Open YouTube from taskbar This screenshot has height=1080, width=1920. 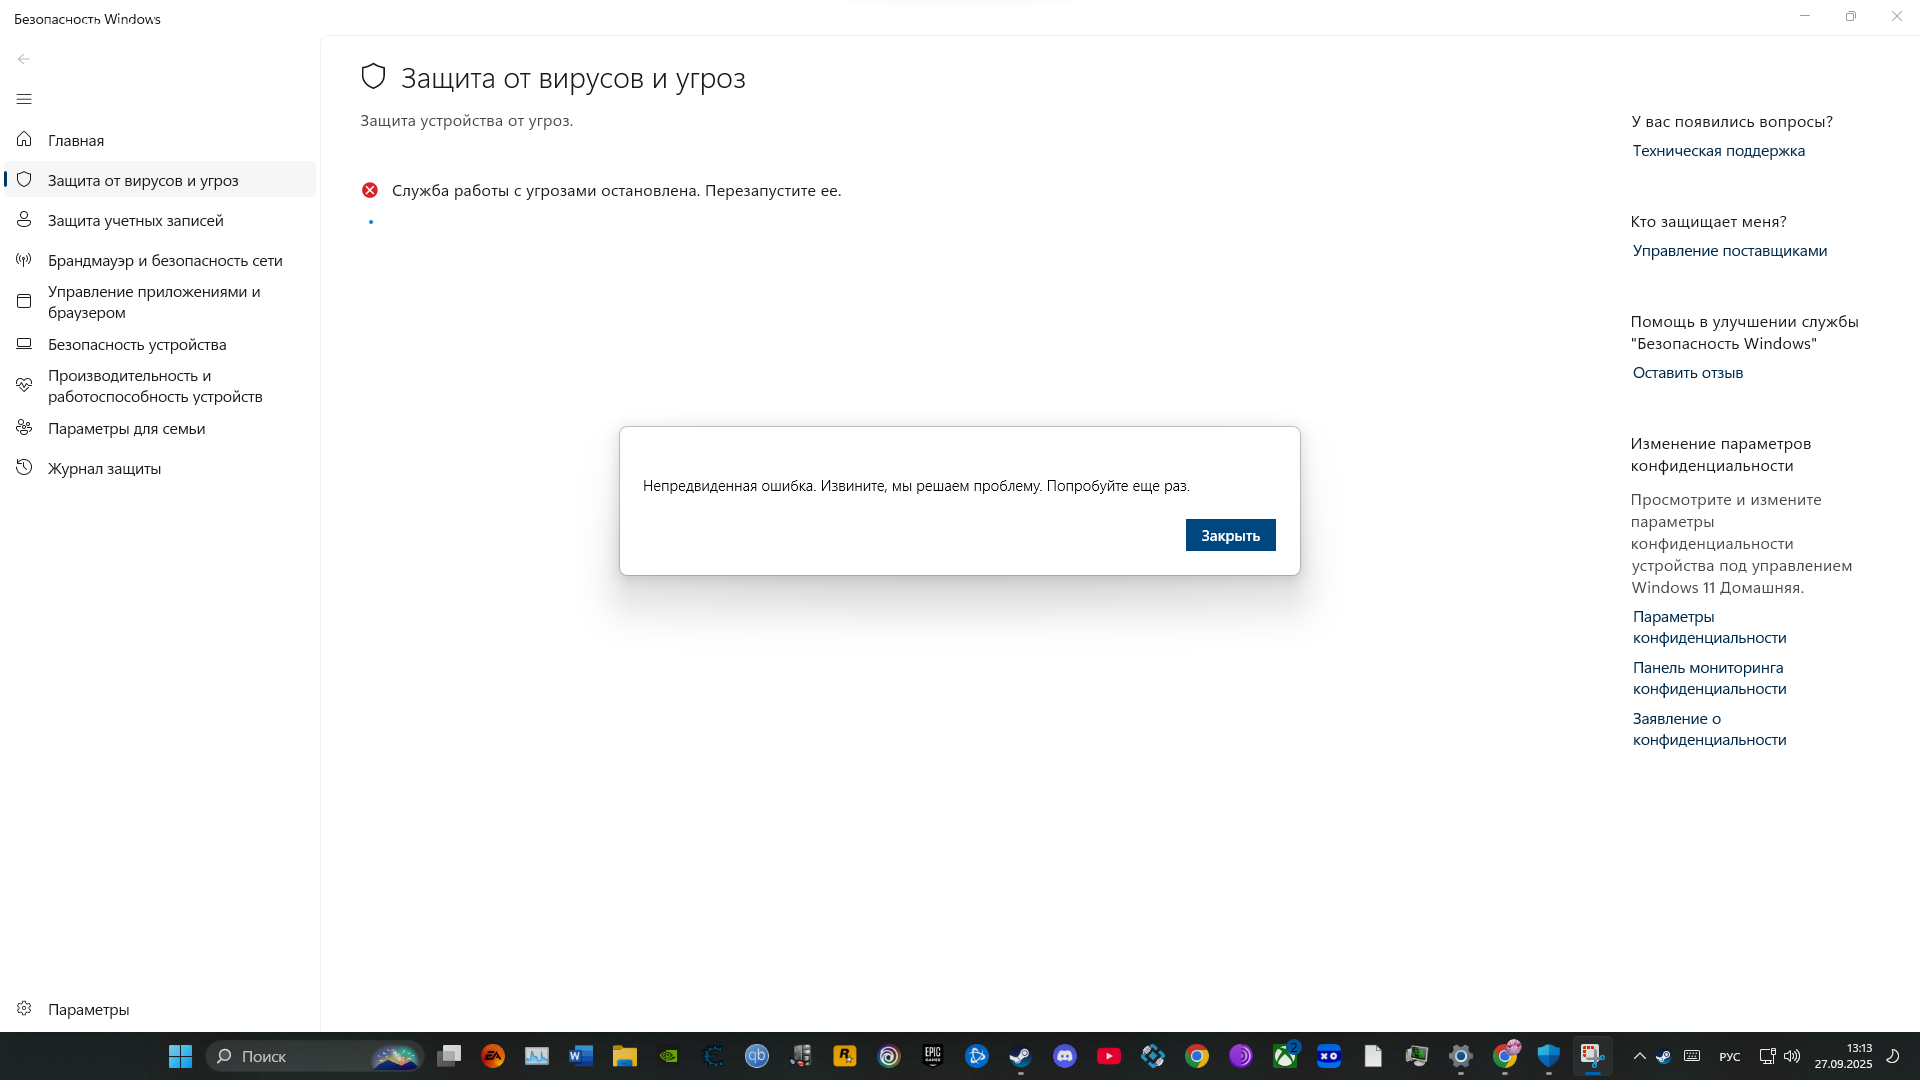click(x=1109, y=1056)
